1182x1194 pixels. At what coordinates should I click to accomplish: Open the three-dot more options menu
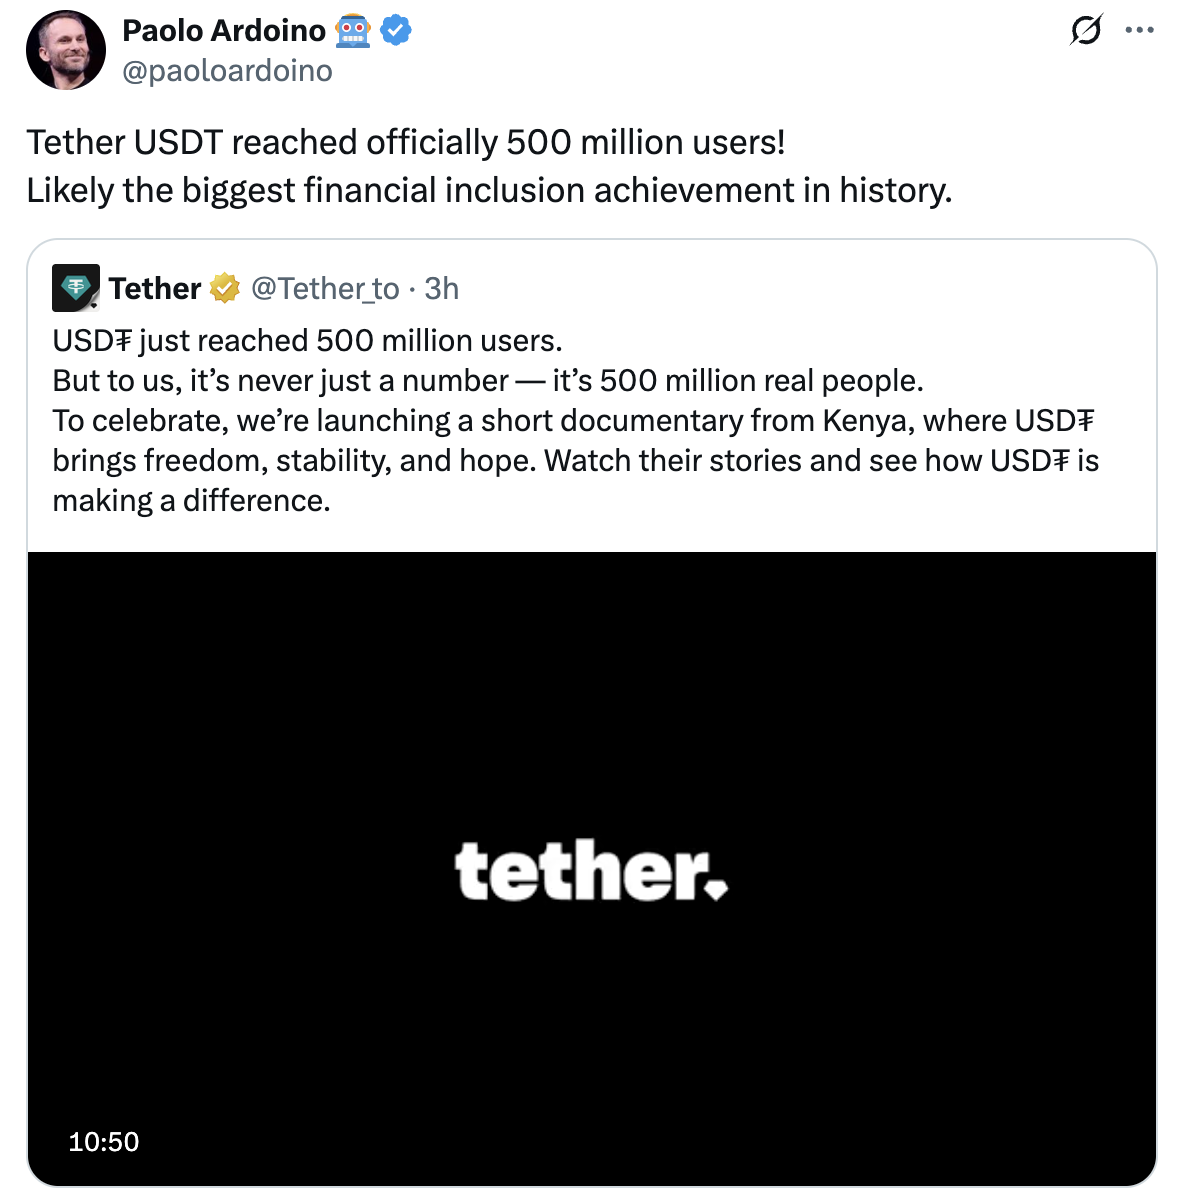pyautogui.click(x=1139, y=31)
